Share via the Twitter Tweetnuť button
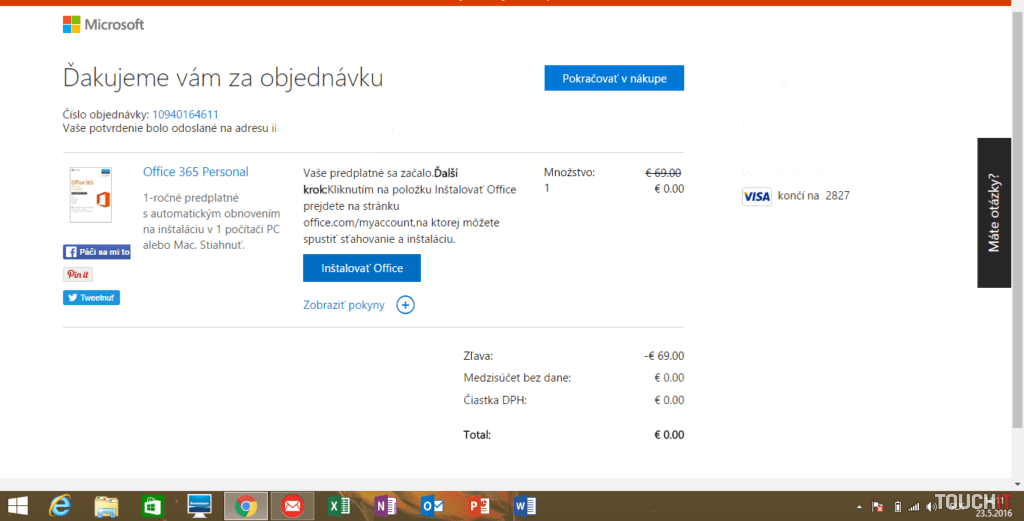This screenshot has height=521, width=1024. pyautogui.click(x=91, y=297)
